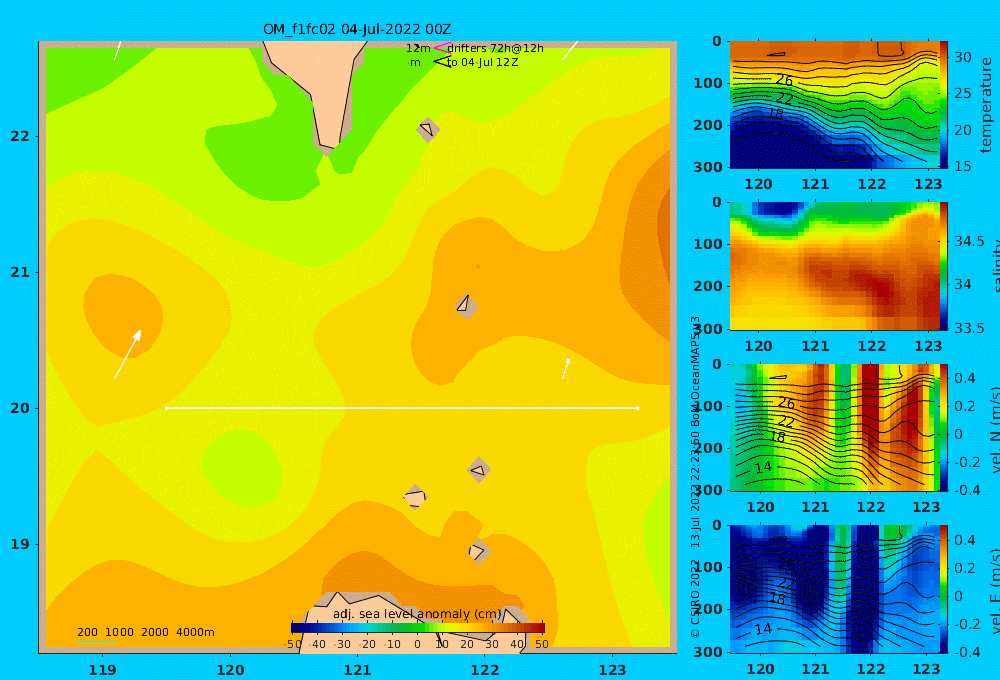
Task: Click the vel. N panel colour bar
Action: [x=944, y=427]
